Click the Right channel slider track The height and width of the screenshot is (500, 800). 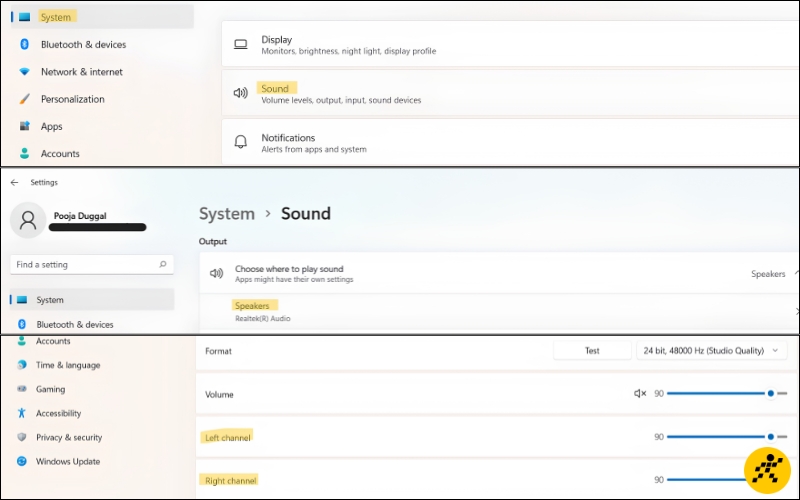tap(706, 480)
